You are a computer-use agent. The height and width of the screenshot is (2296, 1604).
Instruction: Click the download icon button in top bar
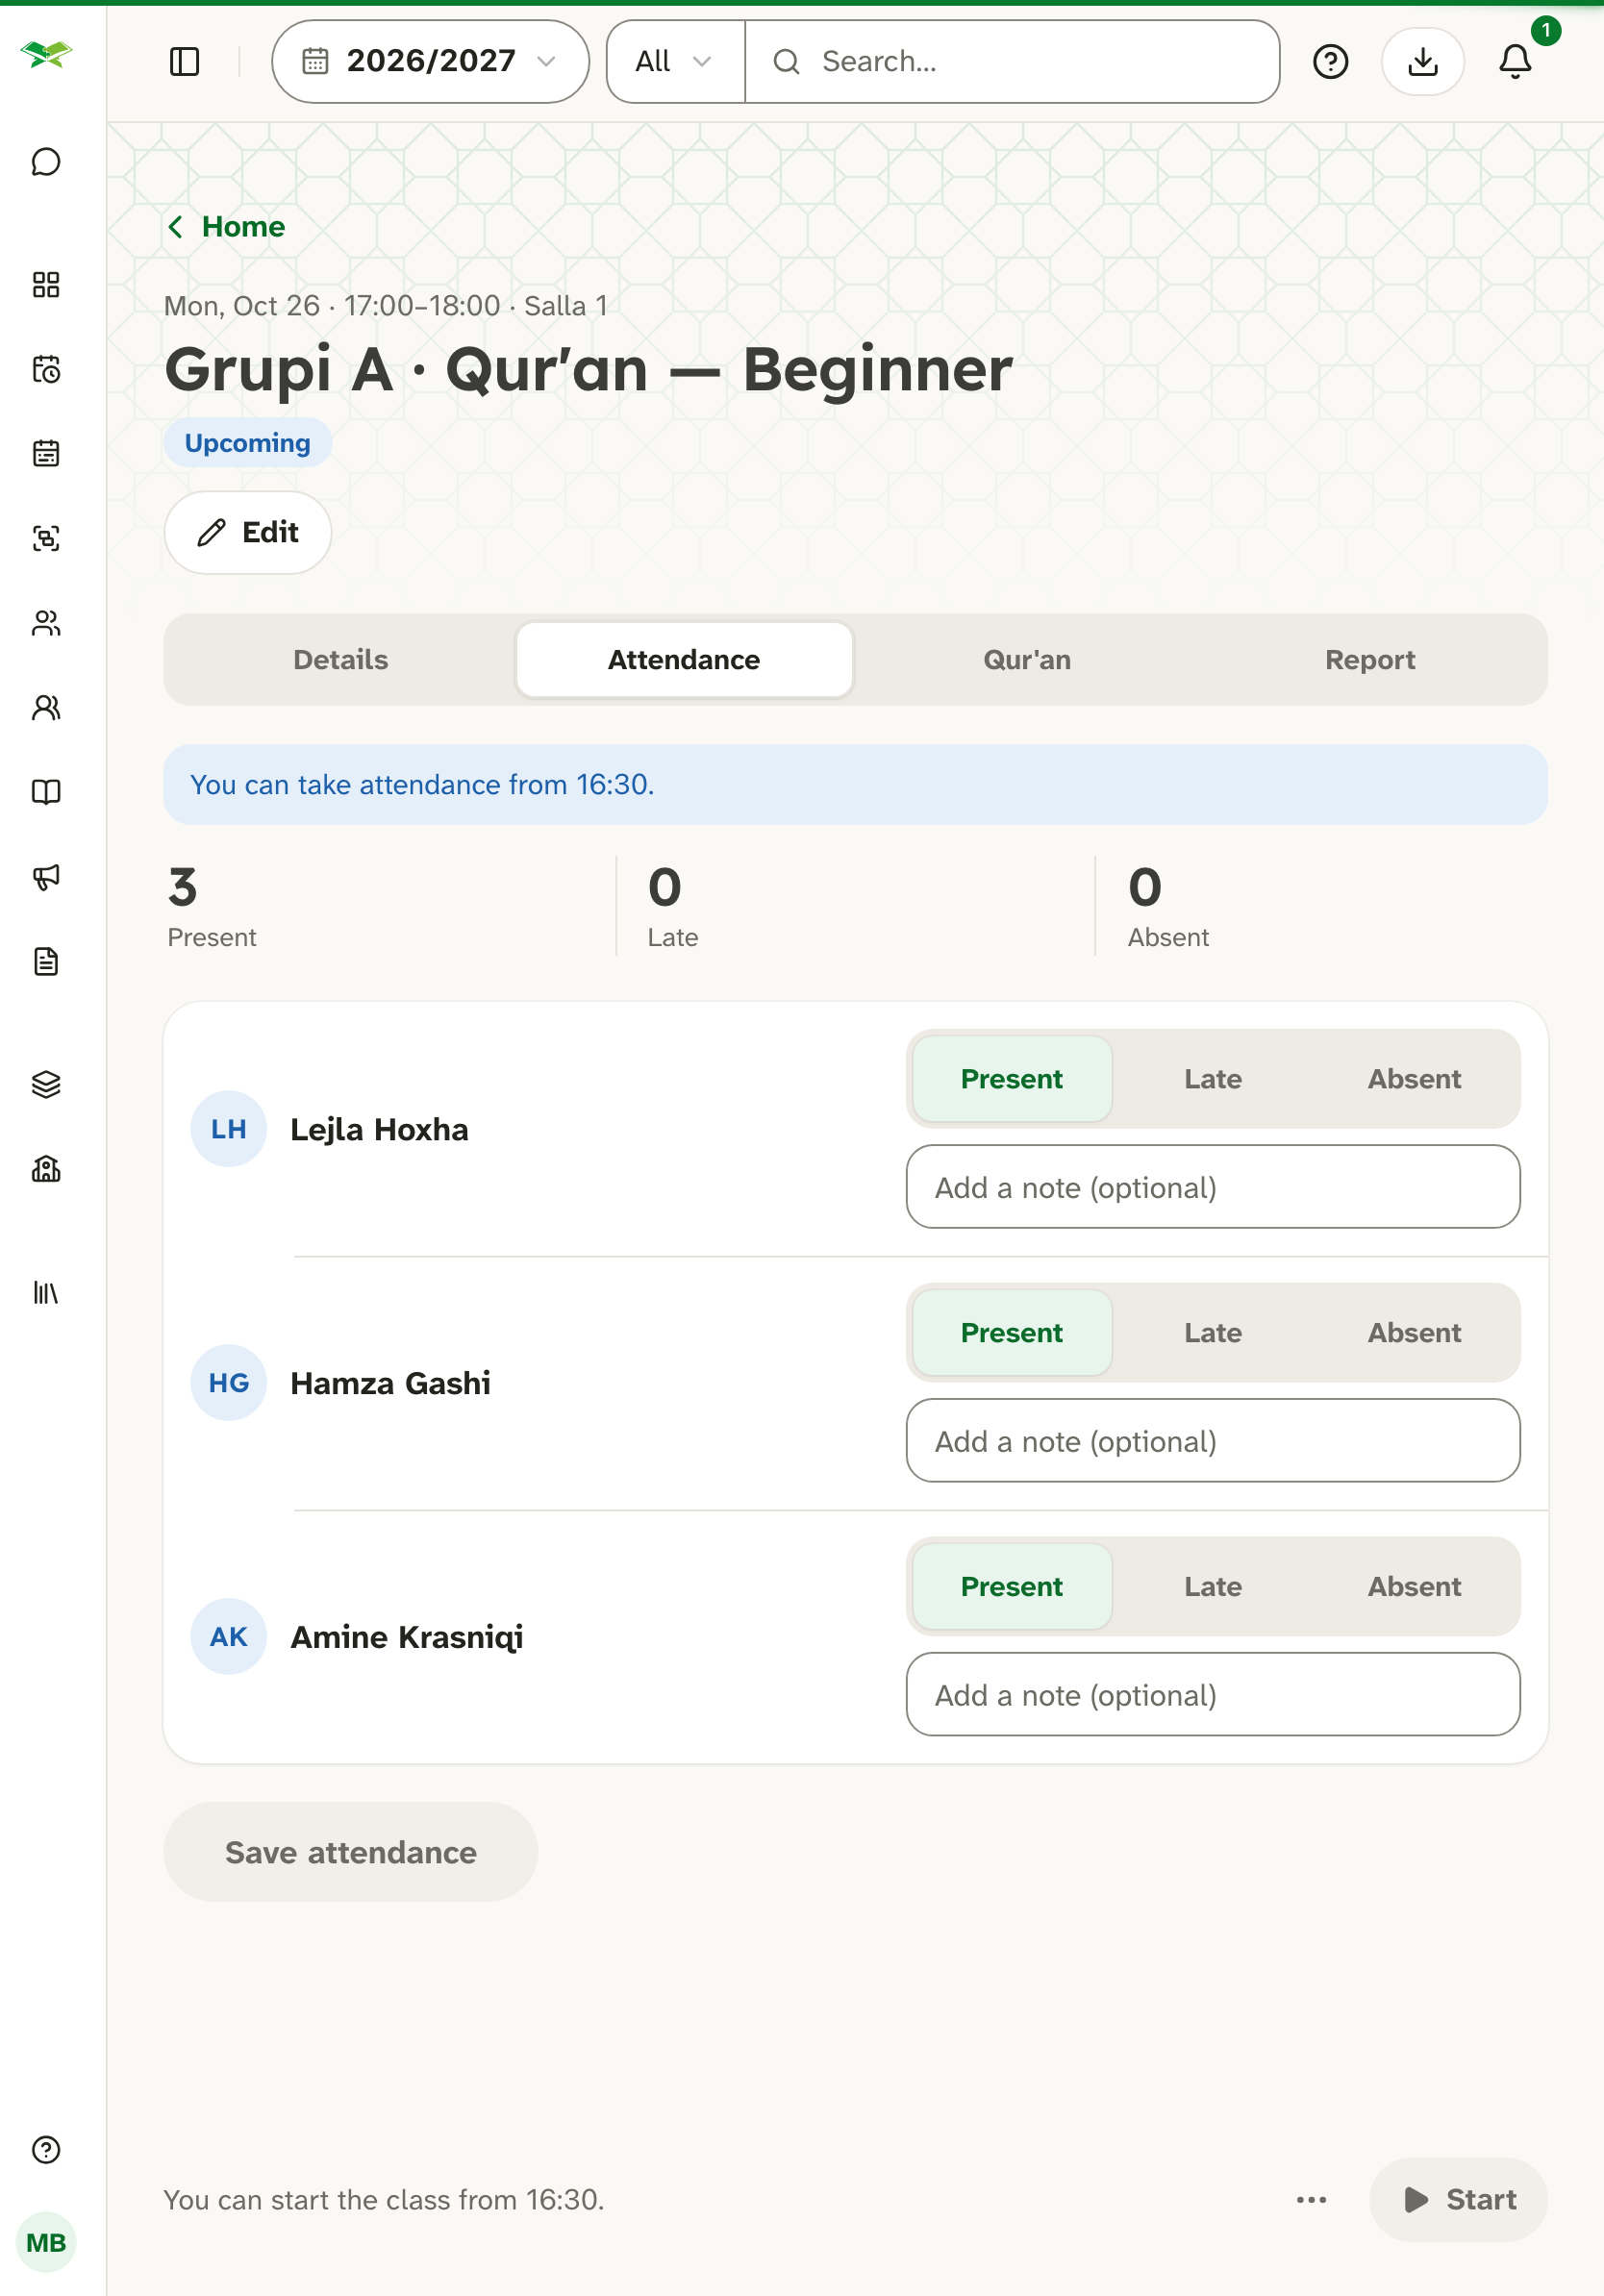point(1422,62)
